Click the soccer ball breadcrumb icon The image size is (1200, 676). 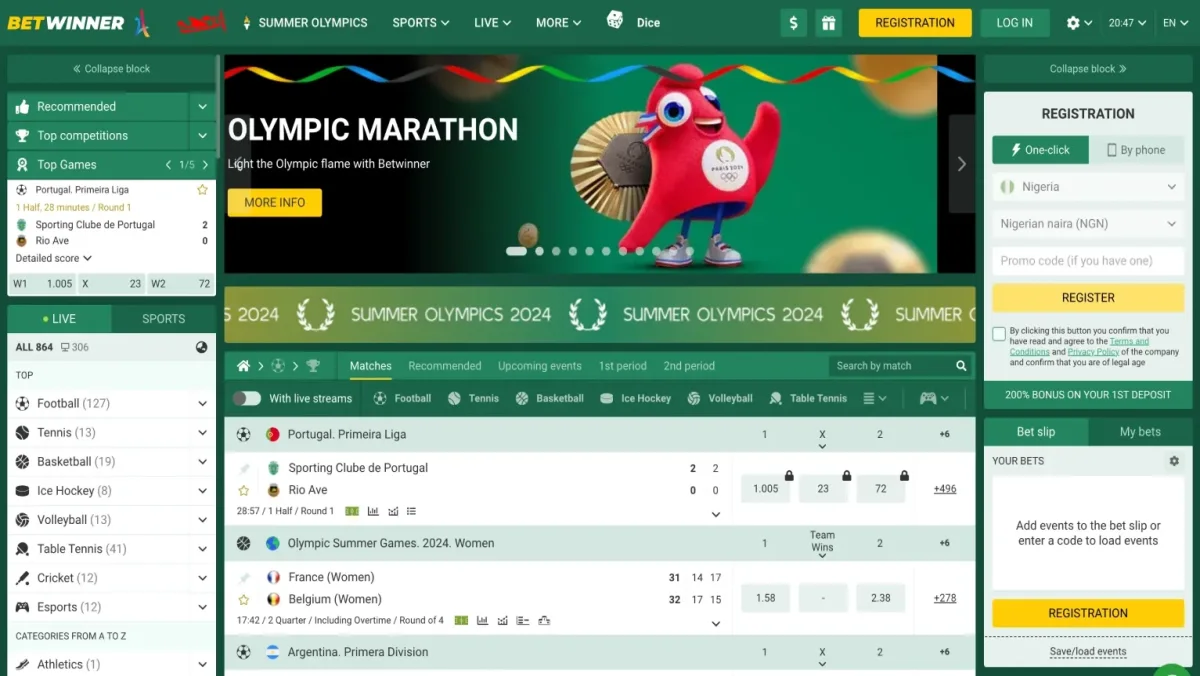tap(278, 366)
